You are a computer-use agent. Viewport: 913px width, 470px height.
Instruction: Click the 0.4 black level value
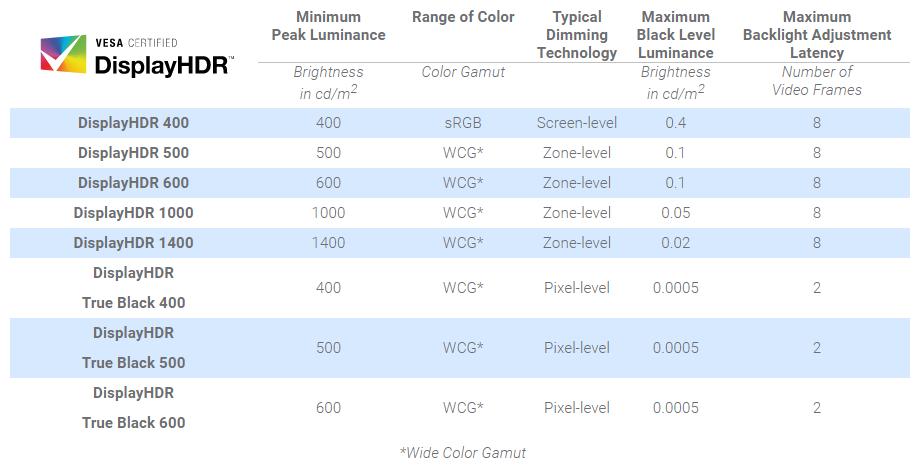click(676, 123)
